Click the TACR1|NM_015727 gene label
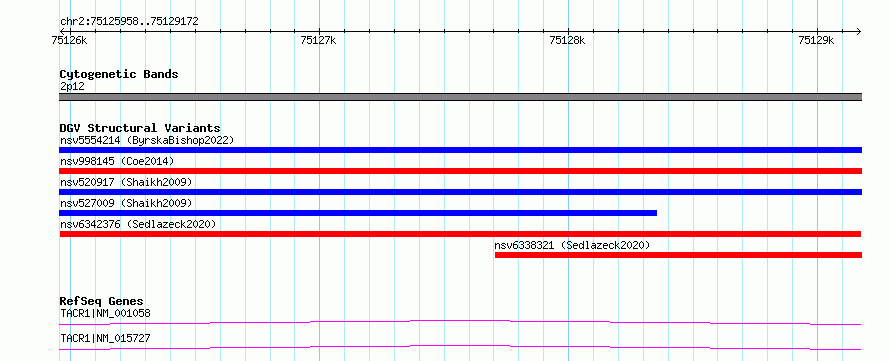 105,339
